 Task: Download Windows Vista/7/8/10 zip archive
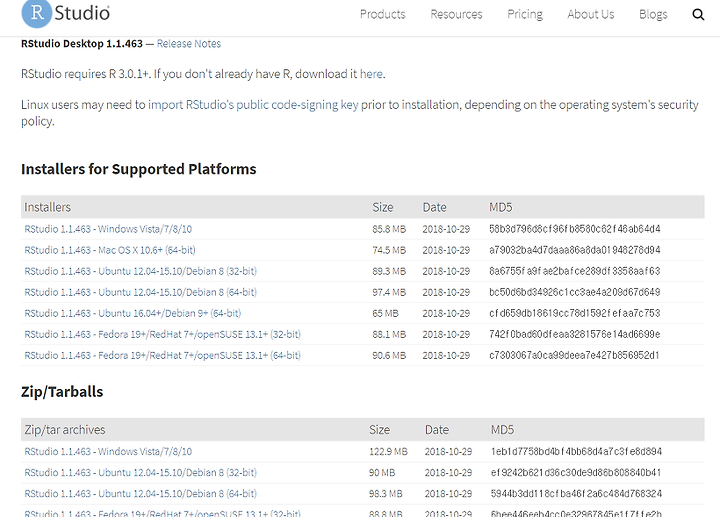coord(108,451)
